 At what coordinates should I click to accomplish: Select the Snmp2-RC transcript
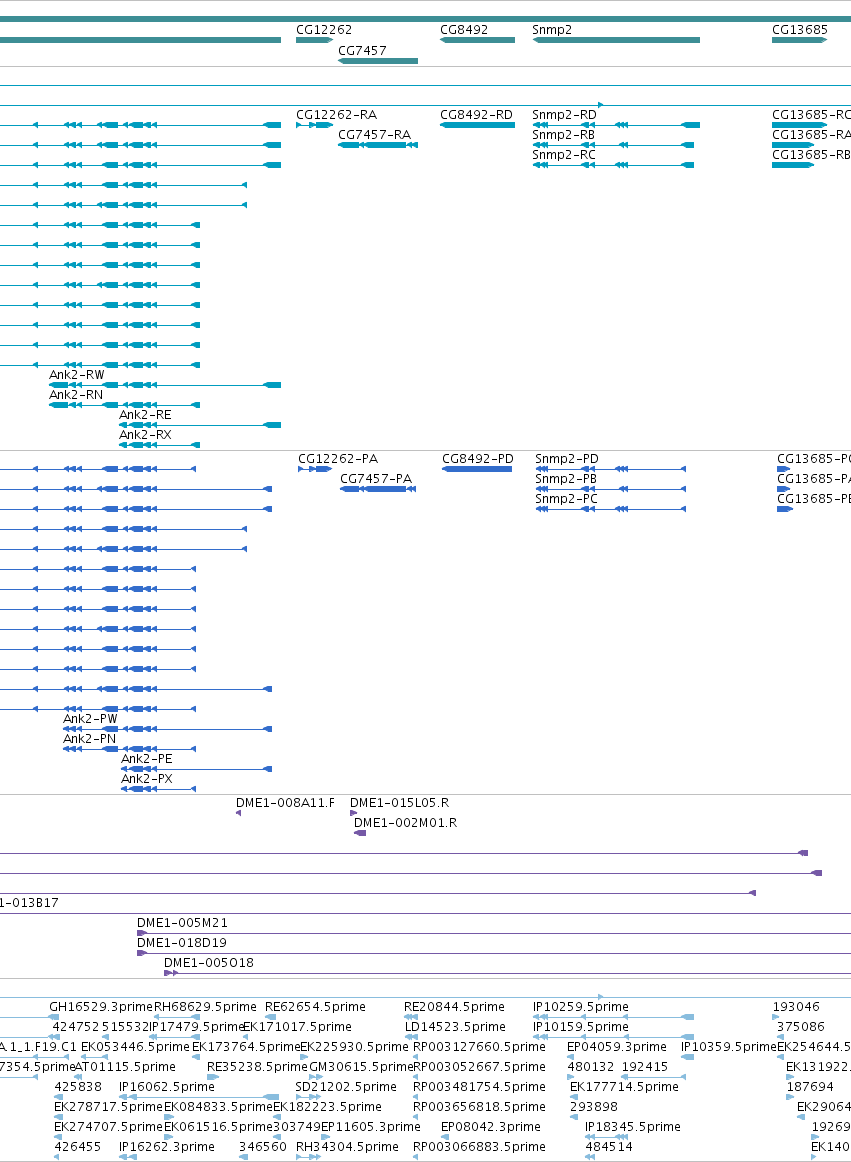(x=613, y=165)
